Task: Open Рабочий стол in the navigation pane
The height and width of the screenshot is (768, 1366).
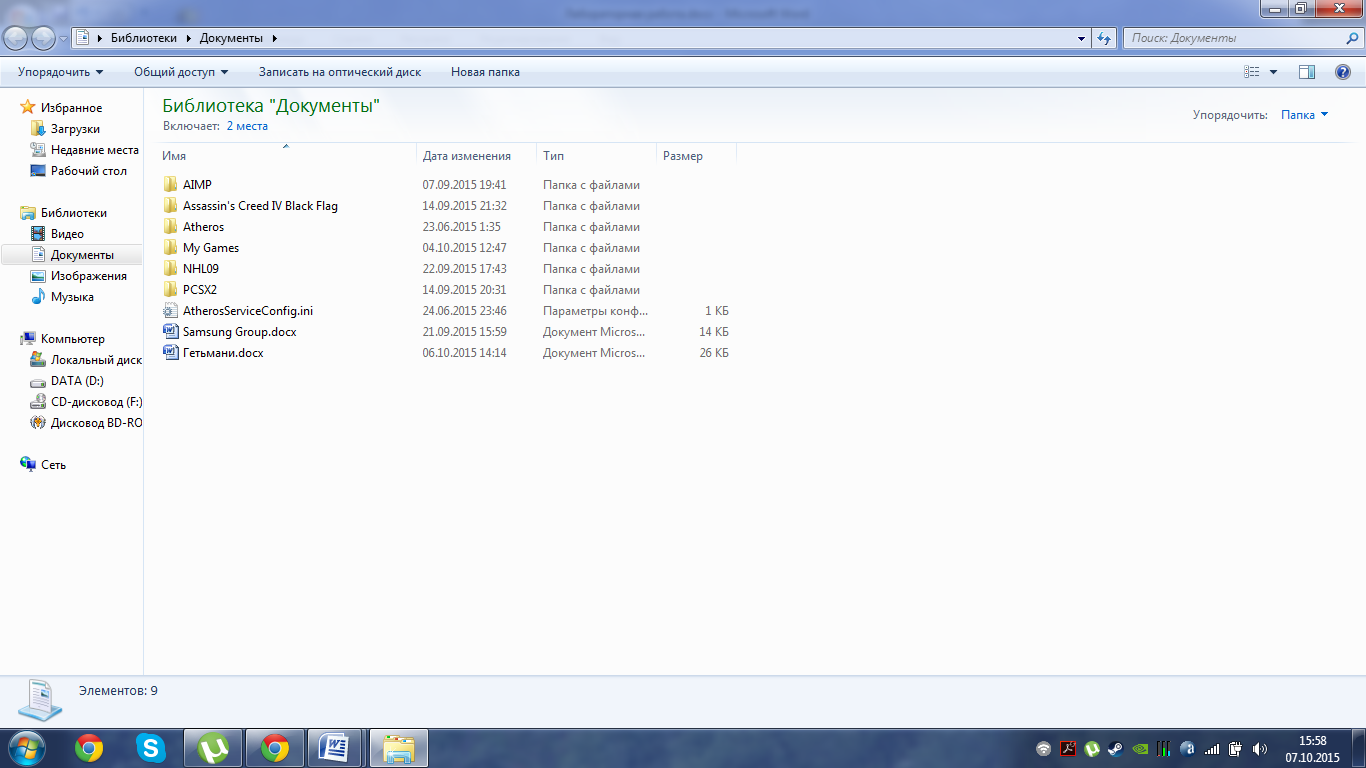Action: [x=89, y=171]
